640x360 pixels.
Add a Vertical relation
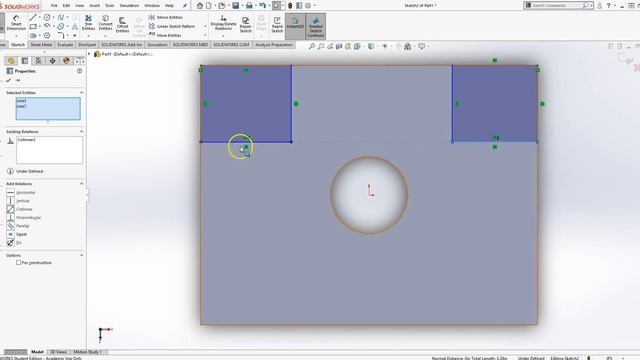point(18,201)
